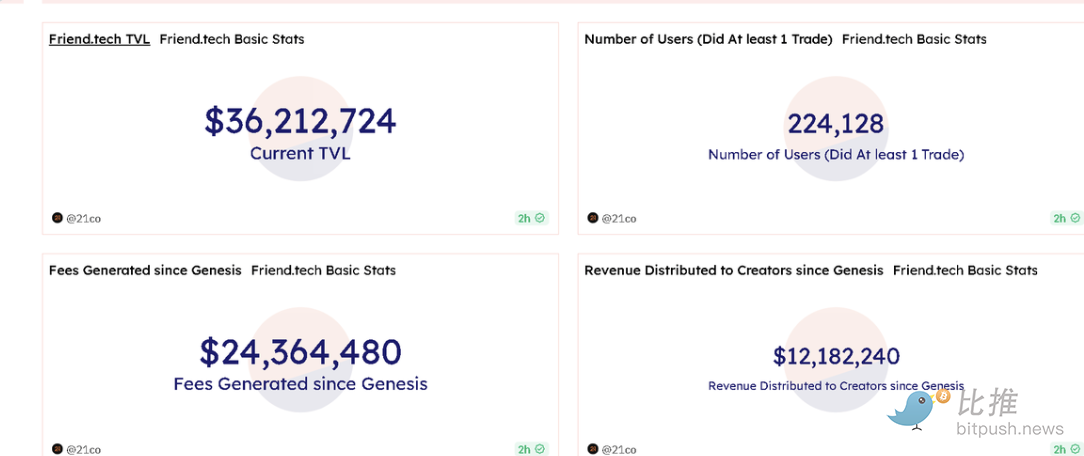The image size is (1084, 456).
Task: Open the Revenue Distributed to Creators since Genesis title
Action: click(x=733, y=270)
